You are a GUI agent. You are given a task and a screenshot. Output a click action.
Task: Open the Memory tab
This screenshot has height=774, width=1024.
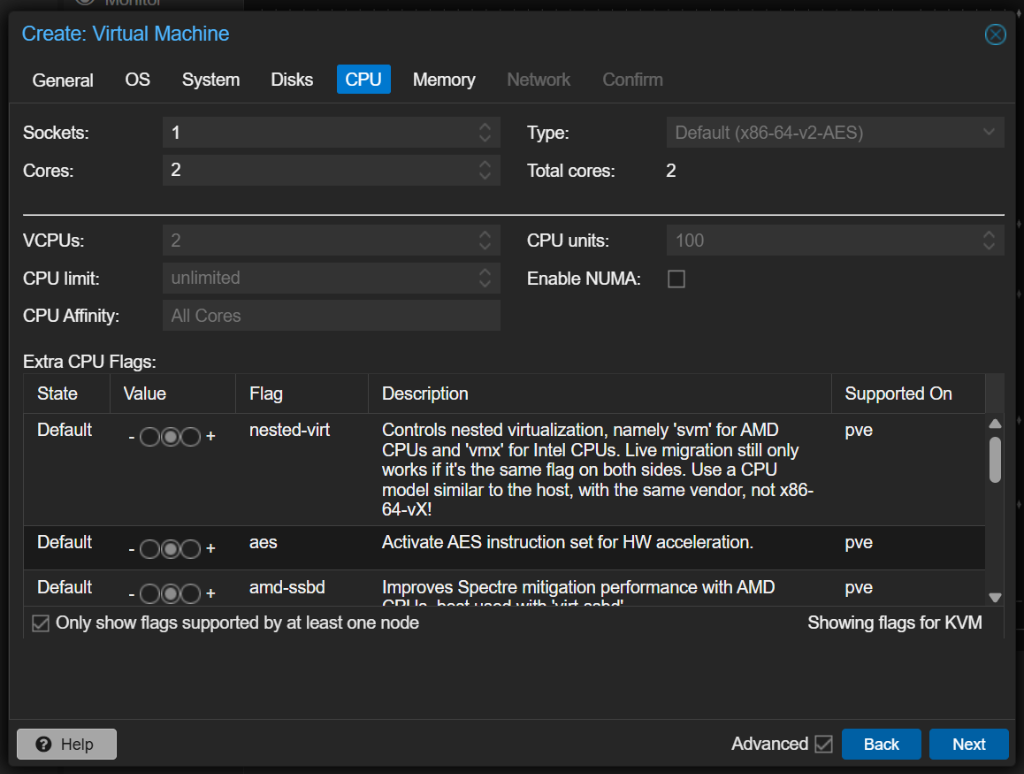[x=444, y=80]
